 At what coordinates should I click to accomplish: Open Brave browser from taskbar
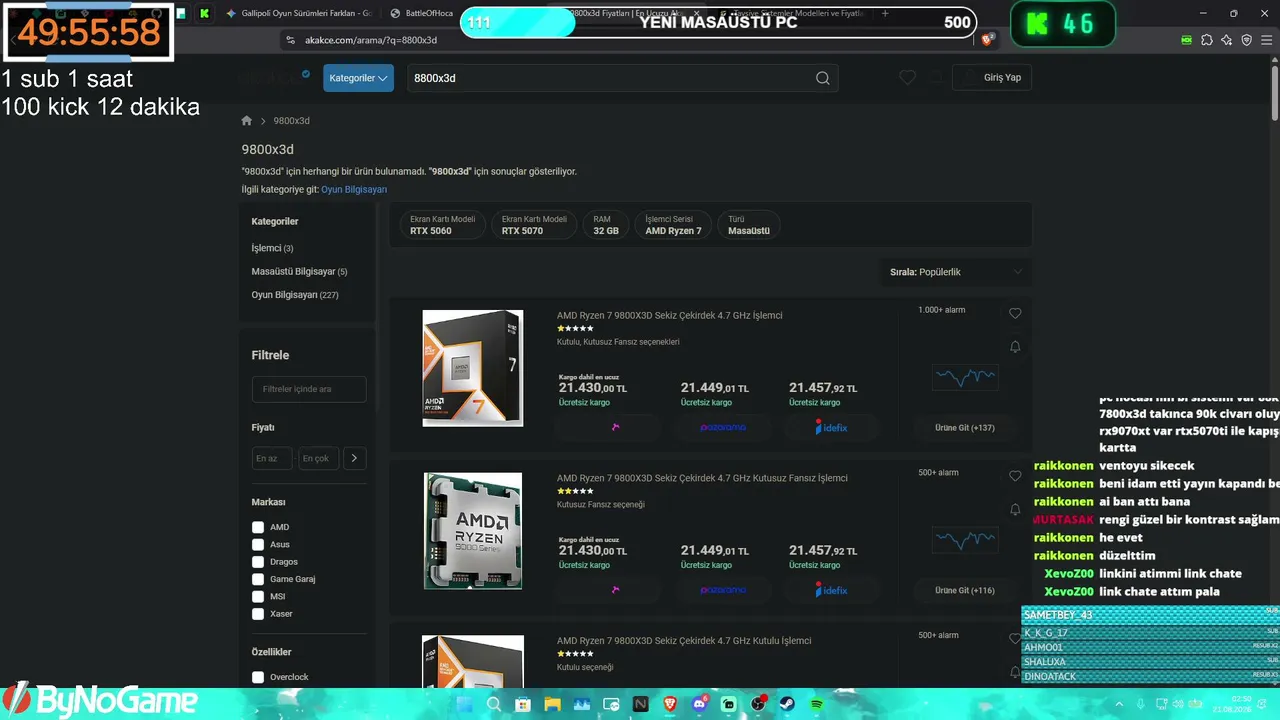click(670, 704)
